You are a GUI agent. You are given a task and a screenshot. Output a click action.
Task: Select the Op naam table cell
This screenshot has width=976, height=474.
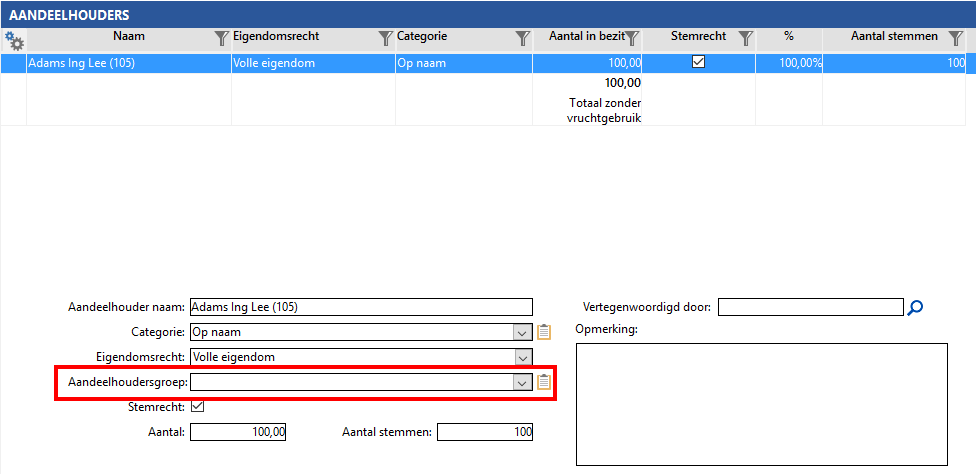(464, 63)
